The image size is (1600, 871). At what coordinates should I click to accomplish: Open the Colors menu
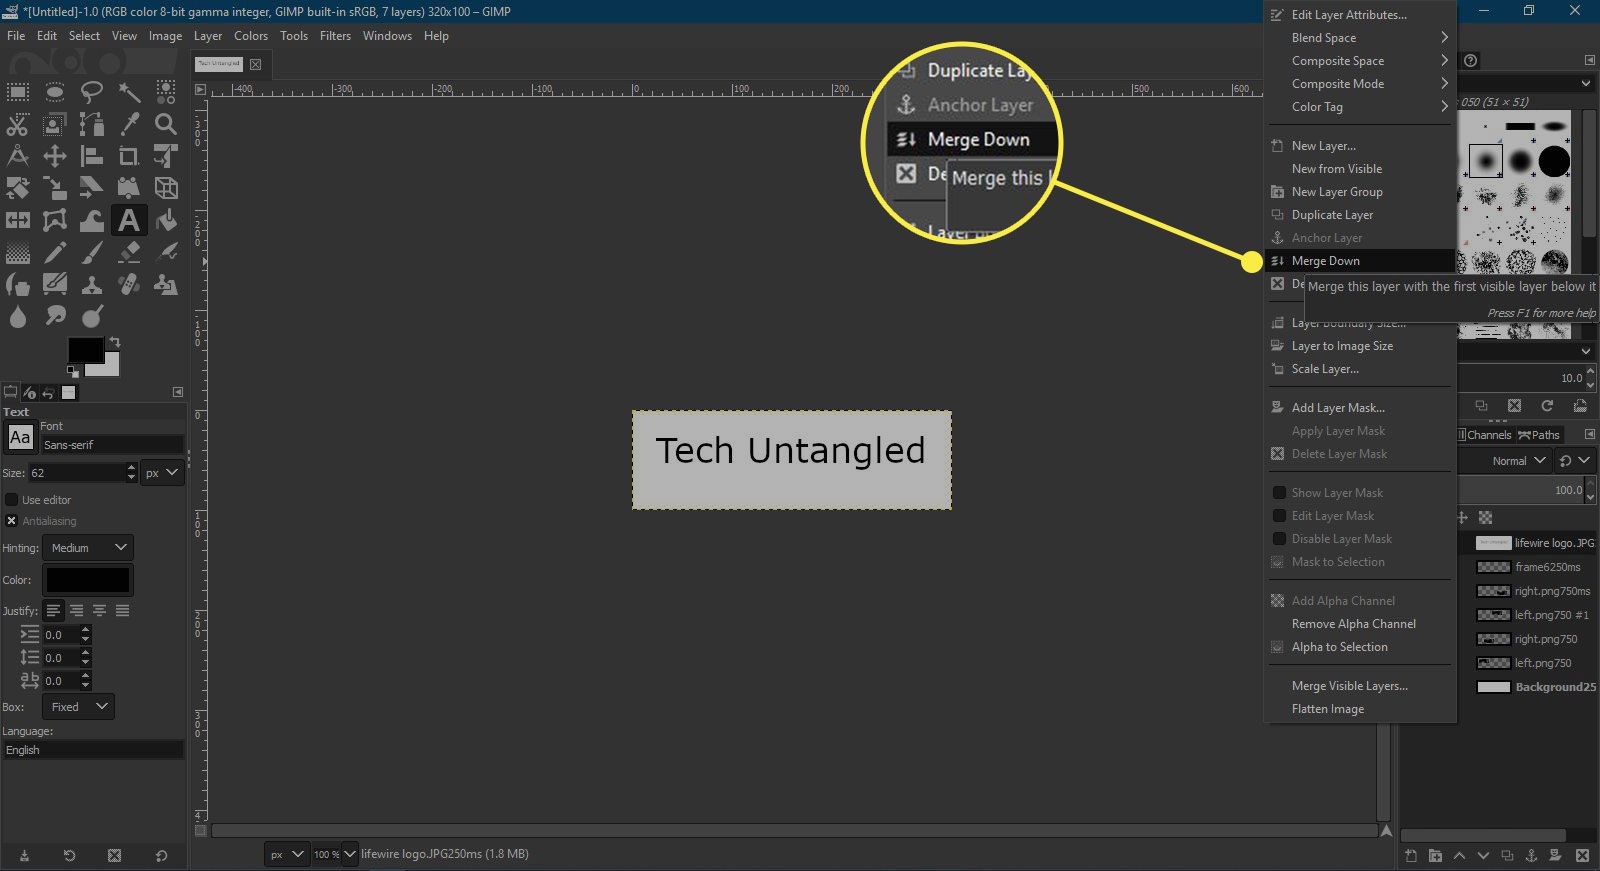click(x=251, y=35)
